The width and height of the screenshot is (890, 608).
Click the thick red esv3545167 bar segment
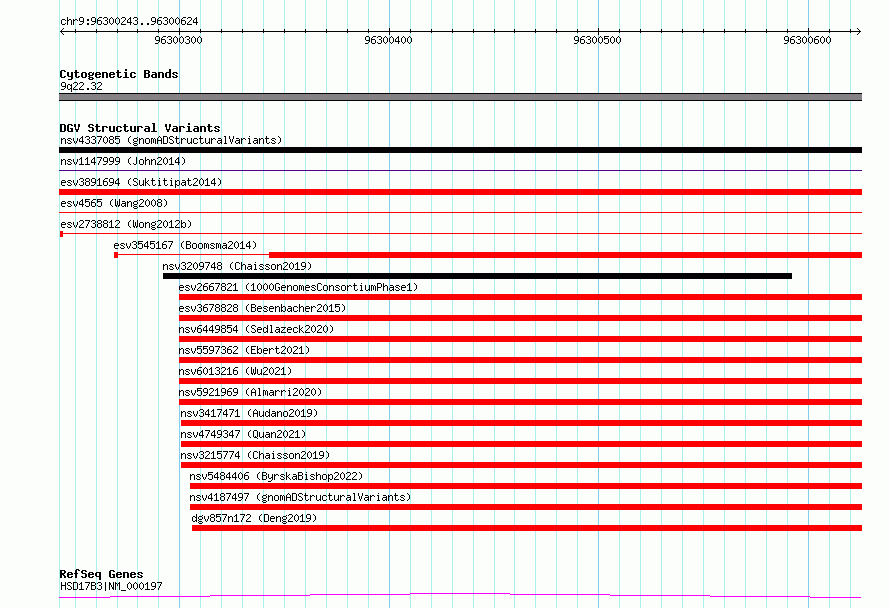565,255
